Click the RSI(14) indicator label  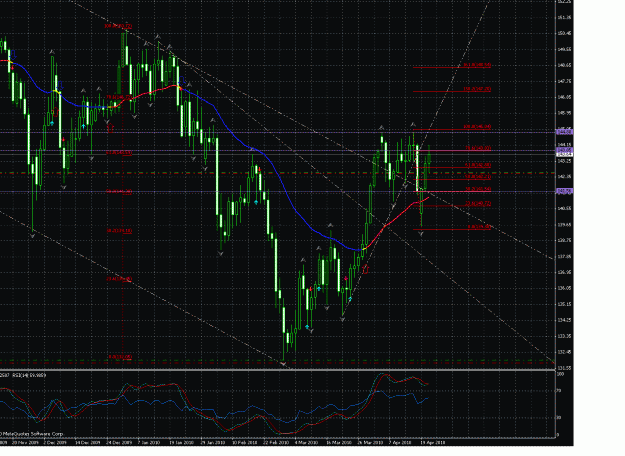point(29,375)
